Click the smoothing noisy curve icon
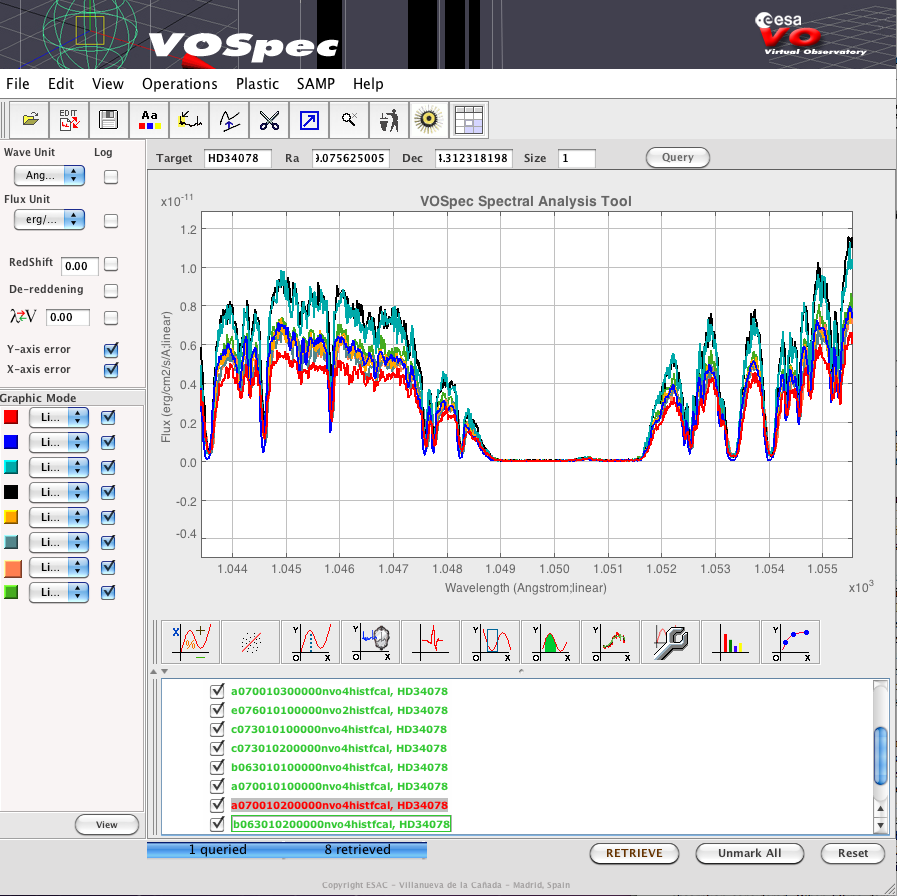Screen dimensions: 897x896 coord(610,642)
